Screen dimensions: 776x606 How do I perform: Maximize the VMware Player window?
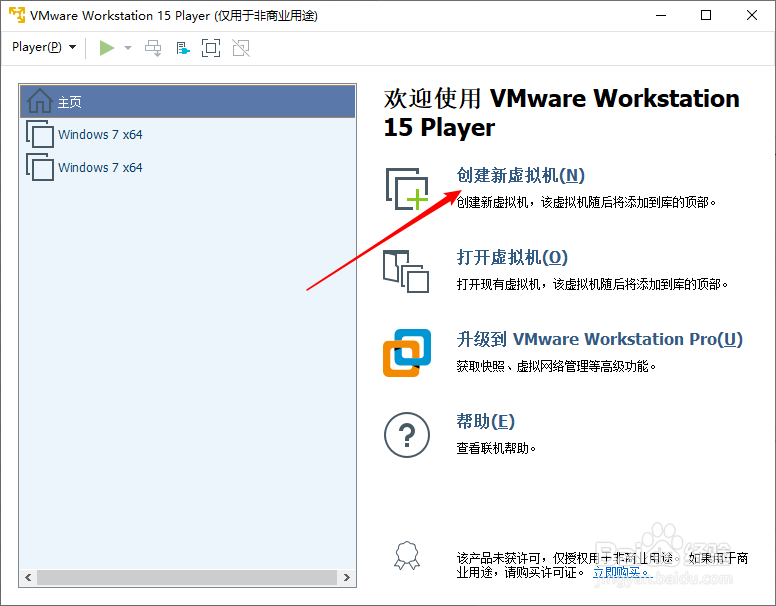click(706, 15)
